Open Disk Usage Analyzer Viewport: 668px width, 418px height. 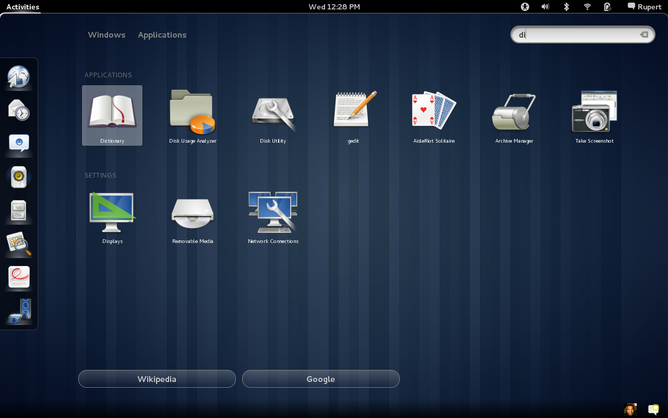point(192,112)
